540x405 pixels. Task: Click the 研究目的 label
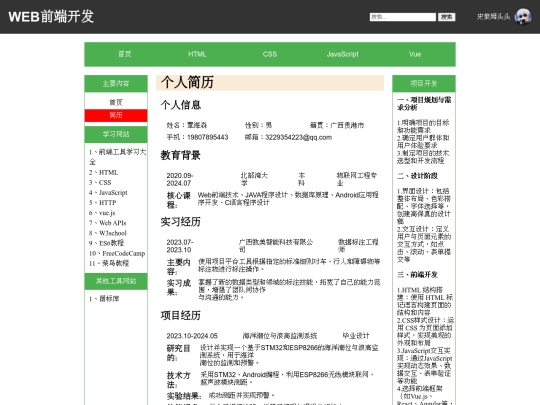(178, 353)
